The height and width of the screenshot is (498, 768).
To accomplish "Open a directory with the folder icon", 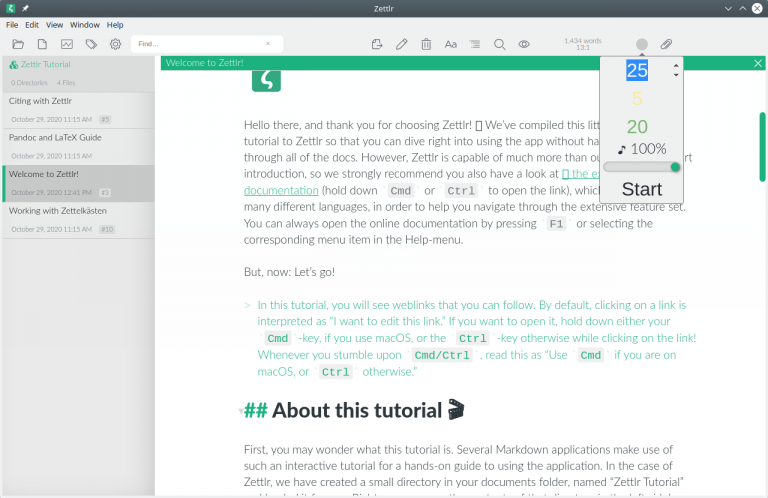I will coord(18,44).
